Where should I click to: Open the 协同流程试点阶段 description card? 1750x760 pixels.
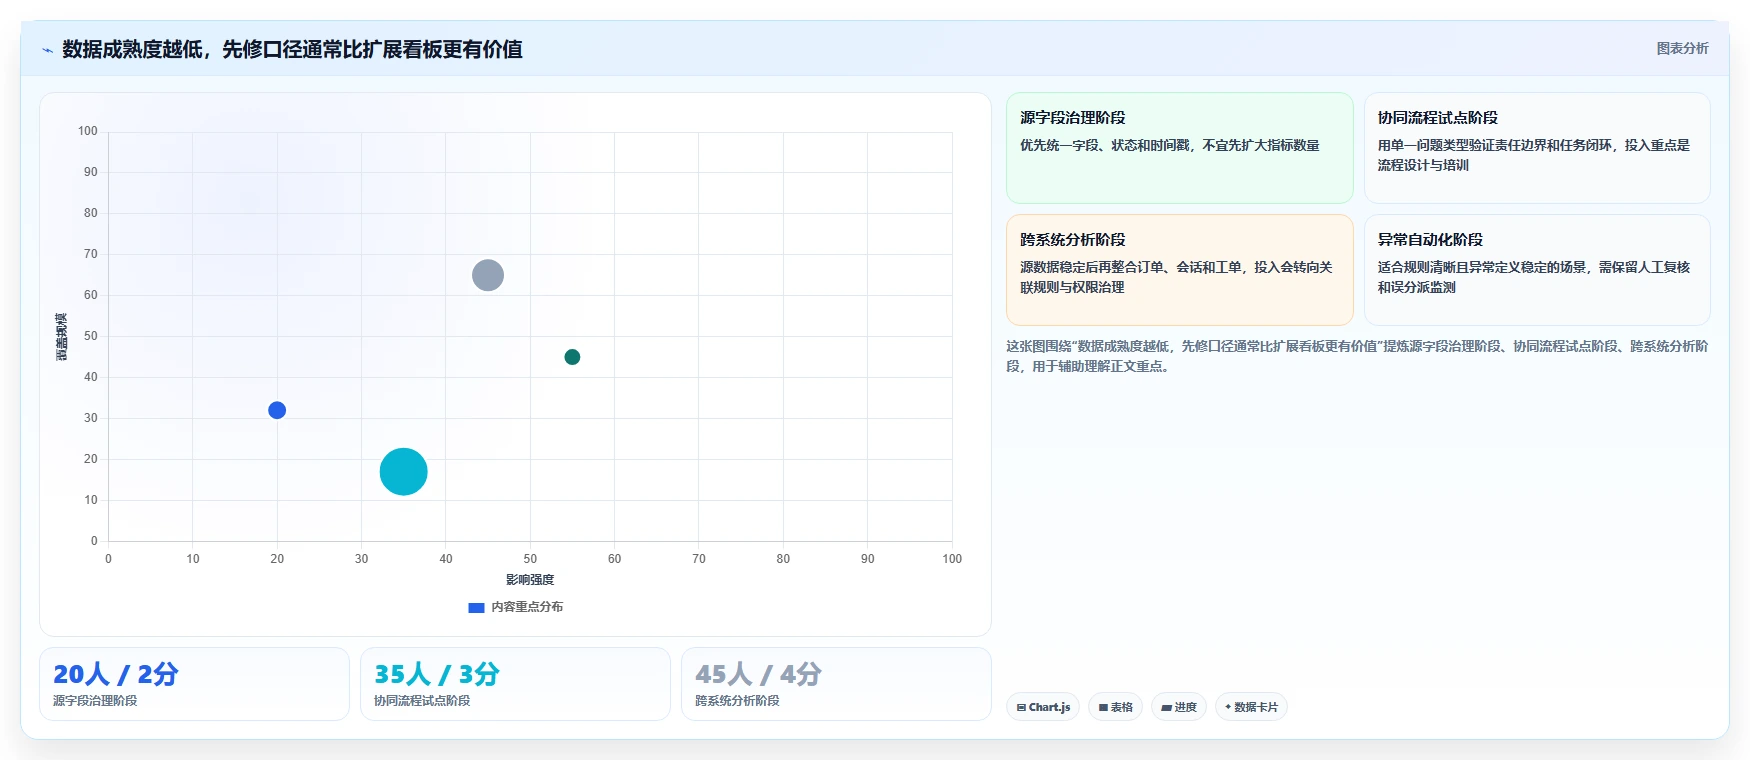1537,148
